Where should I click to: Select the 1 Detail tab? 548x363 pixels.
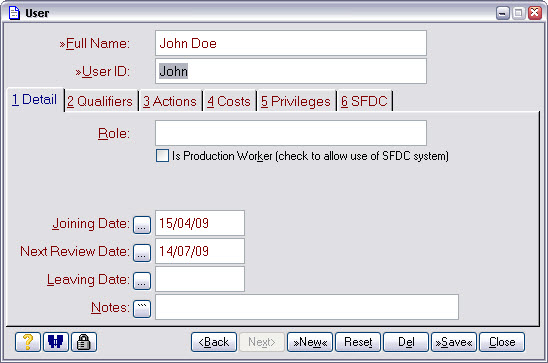(34, 100)
